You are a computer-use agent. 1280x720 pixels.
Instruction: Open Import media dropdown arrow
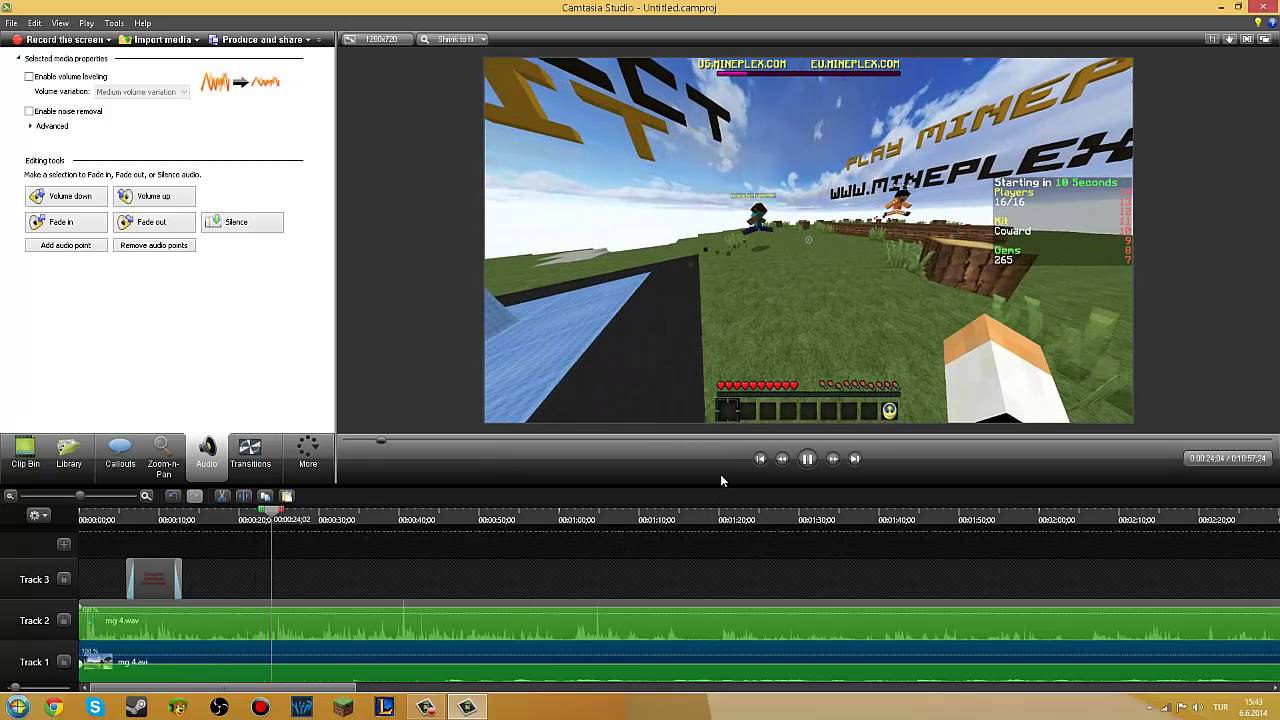(x=197, y=40)
